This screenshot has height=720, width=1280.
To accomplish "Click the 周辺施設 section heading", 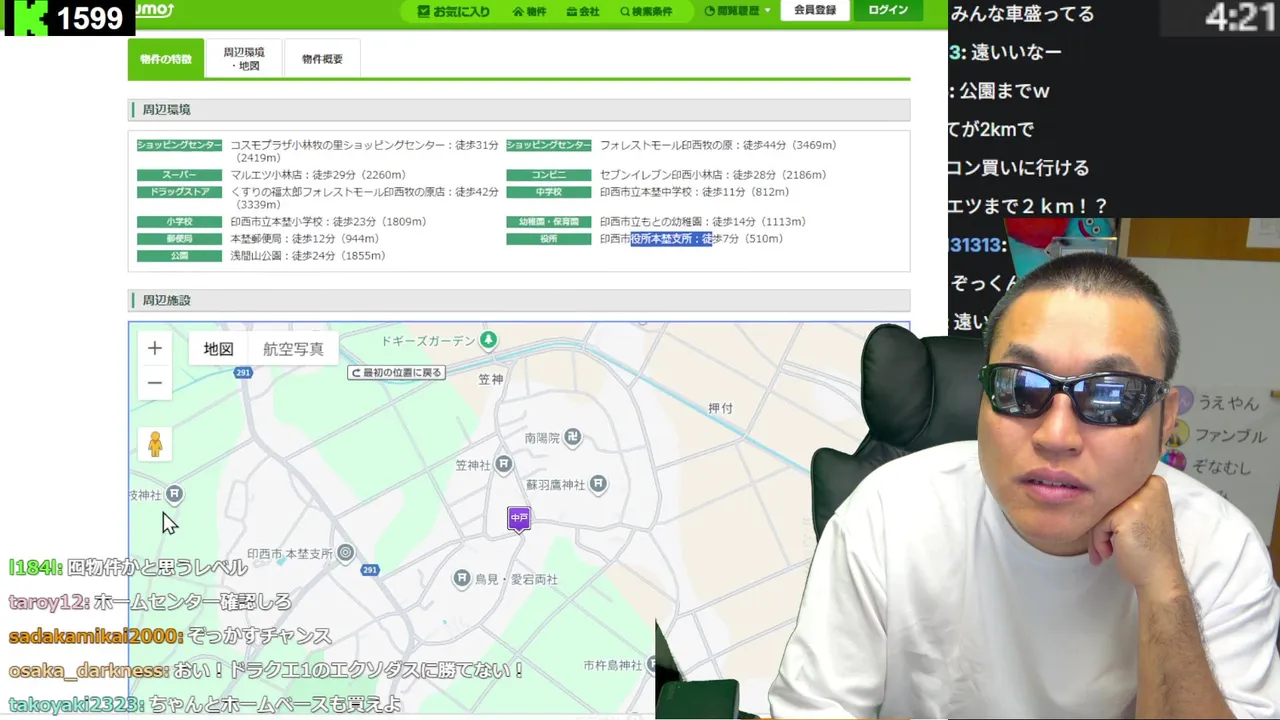I will (166, 300).
